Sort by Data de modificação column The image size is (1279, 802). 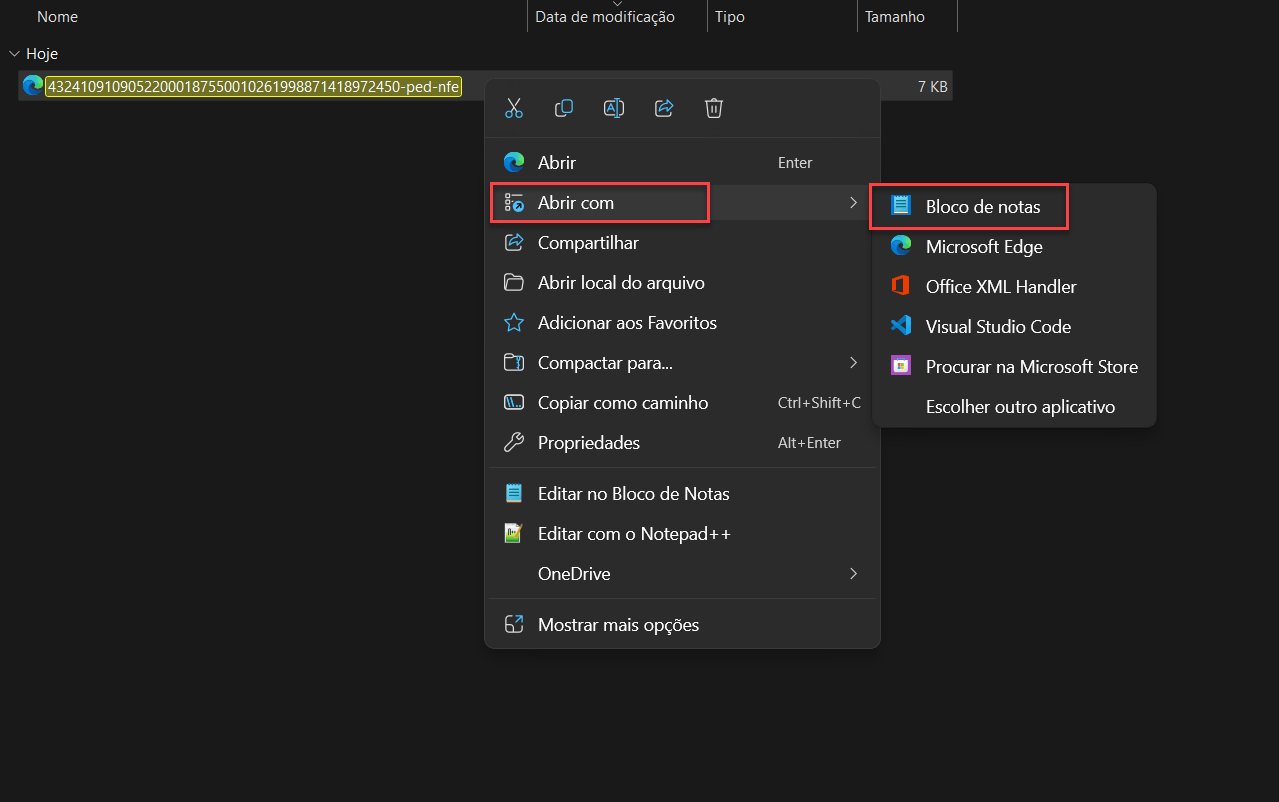coord(604,17)
